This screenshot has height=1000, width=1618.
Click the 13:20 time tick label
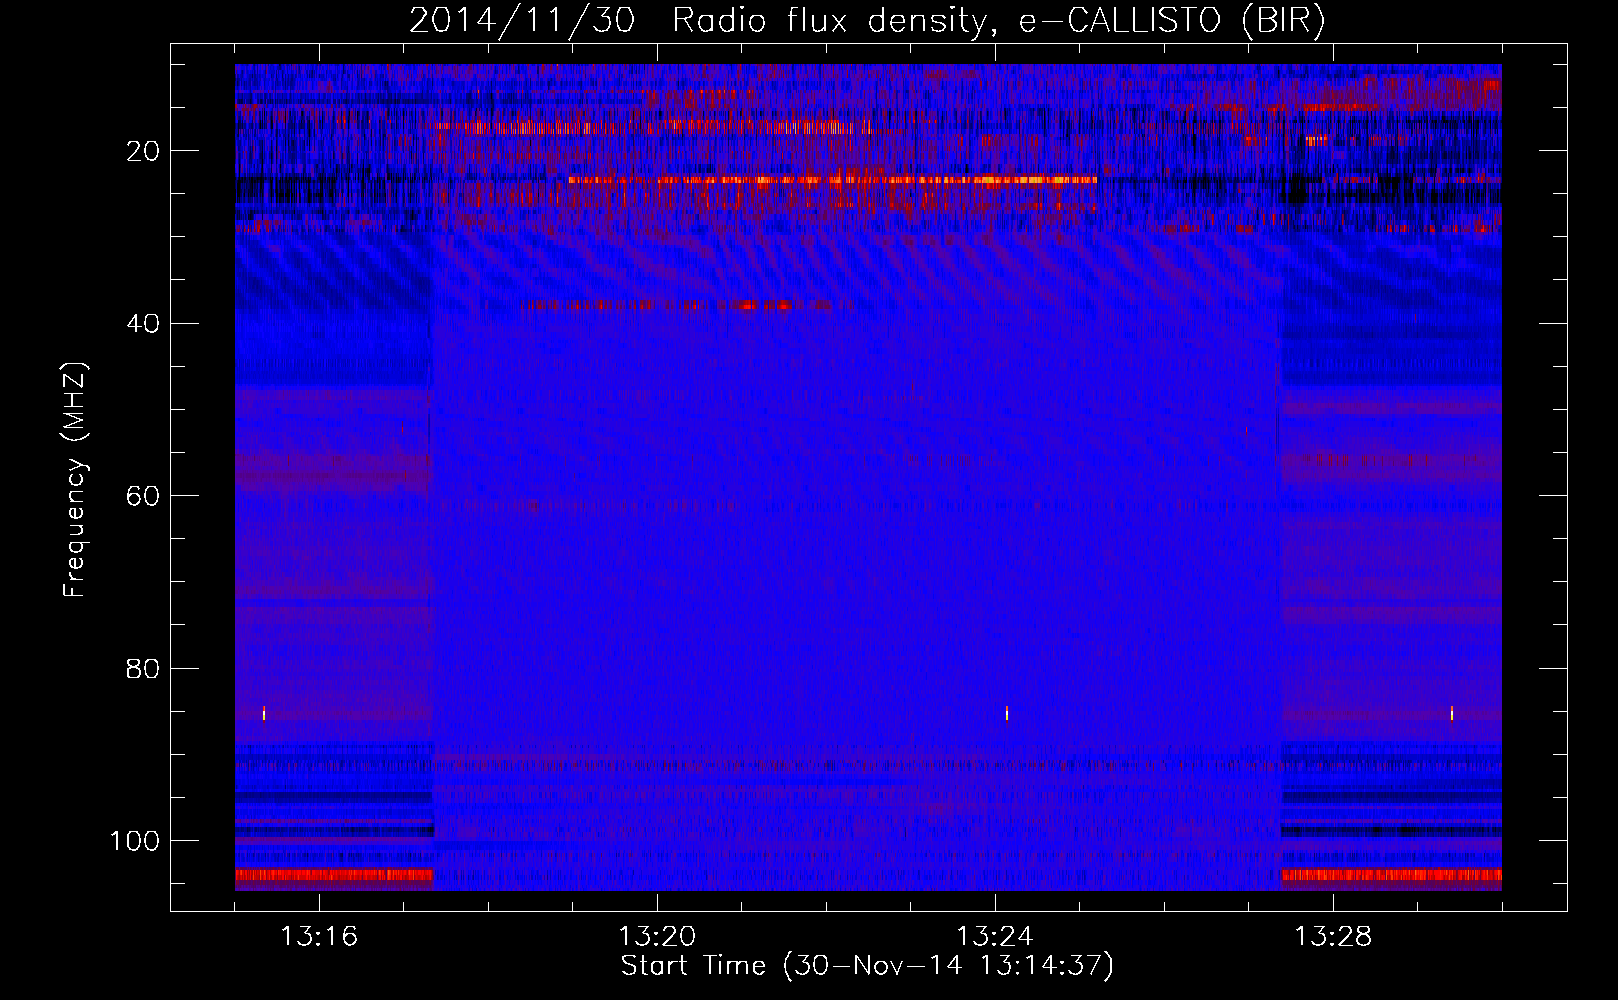pyautogui.click(x=657, y=937)
